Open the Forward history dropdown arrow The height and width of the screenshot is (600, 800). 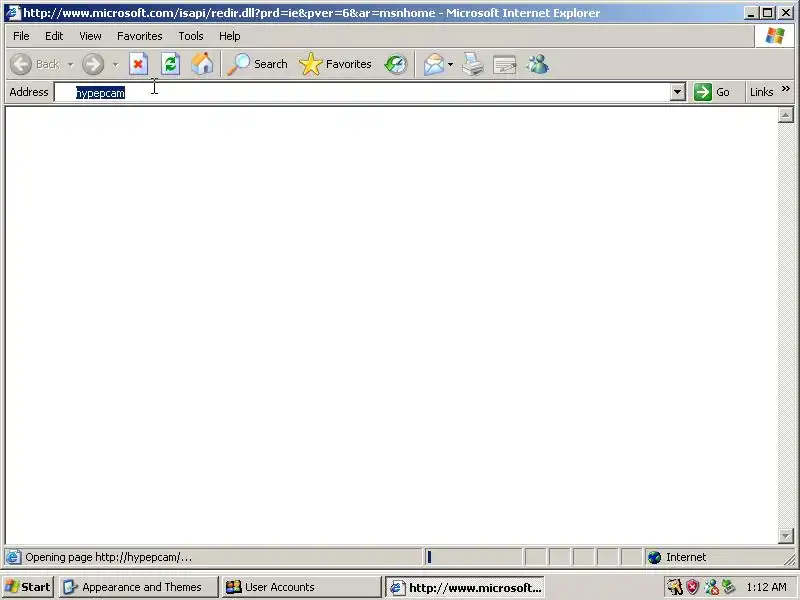115,64
